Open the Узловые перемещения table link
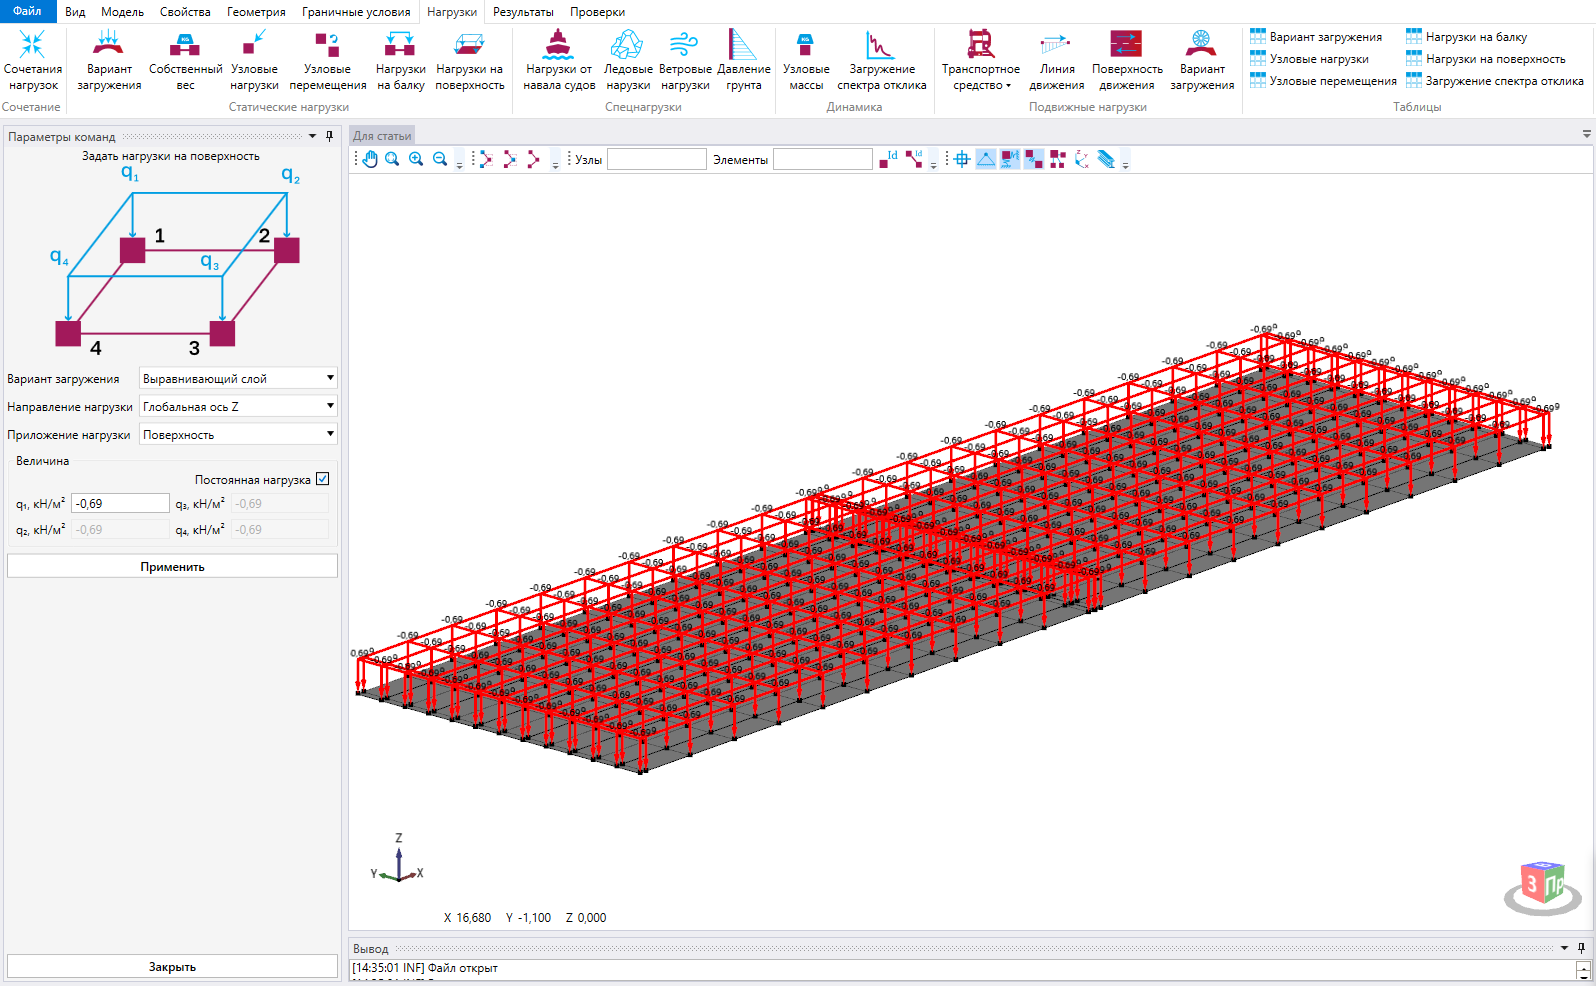Image resolution: width=1596 pixels, height=986 pixels. pos(1323,81)
